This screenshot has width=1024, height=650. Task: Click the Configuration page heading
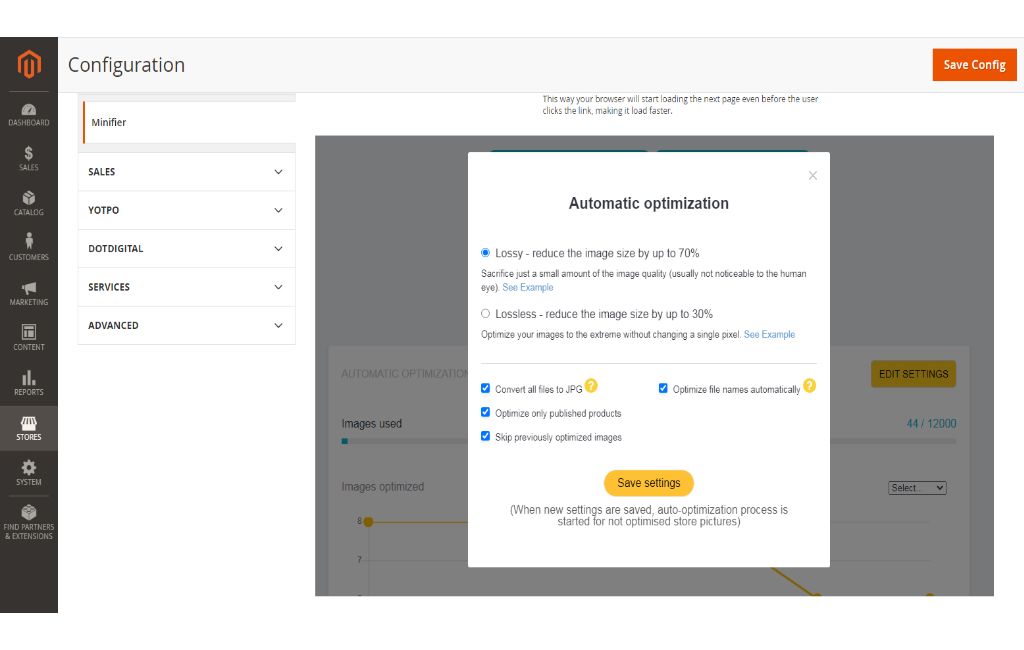tap(127, 65)
